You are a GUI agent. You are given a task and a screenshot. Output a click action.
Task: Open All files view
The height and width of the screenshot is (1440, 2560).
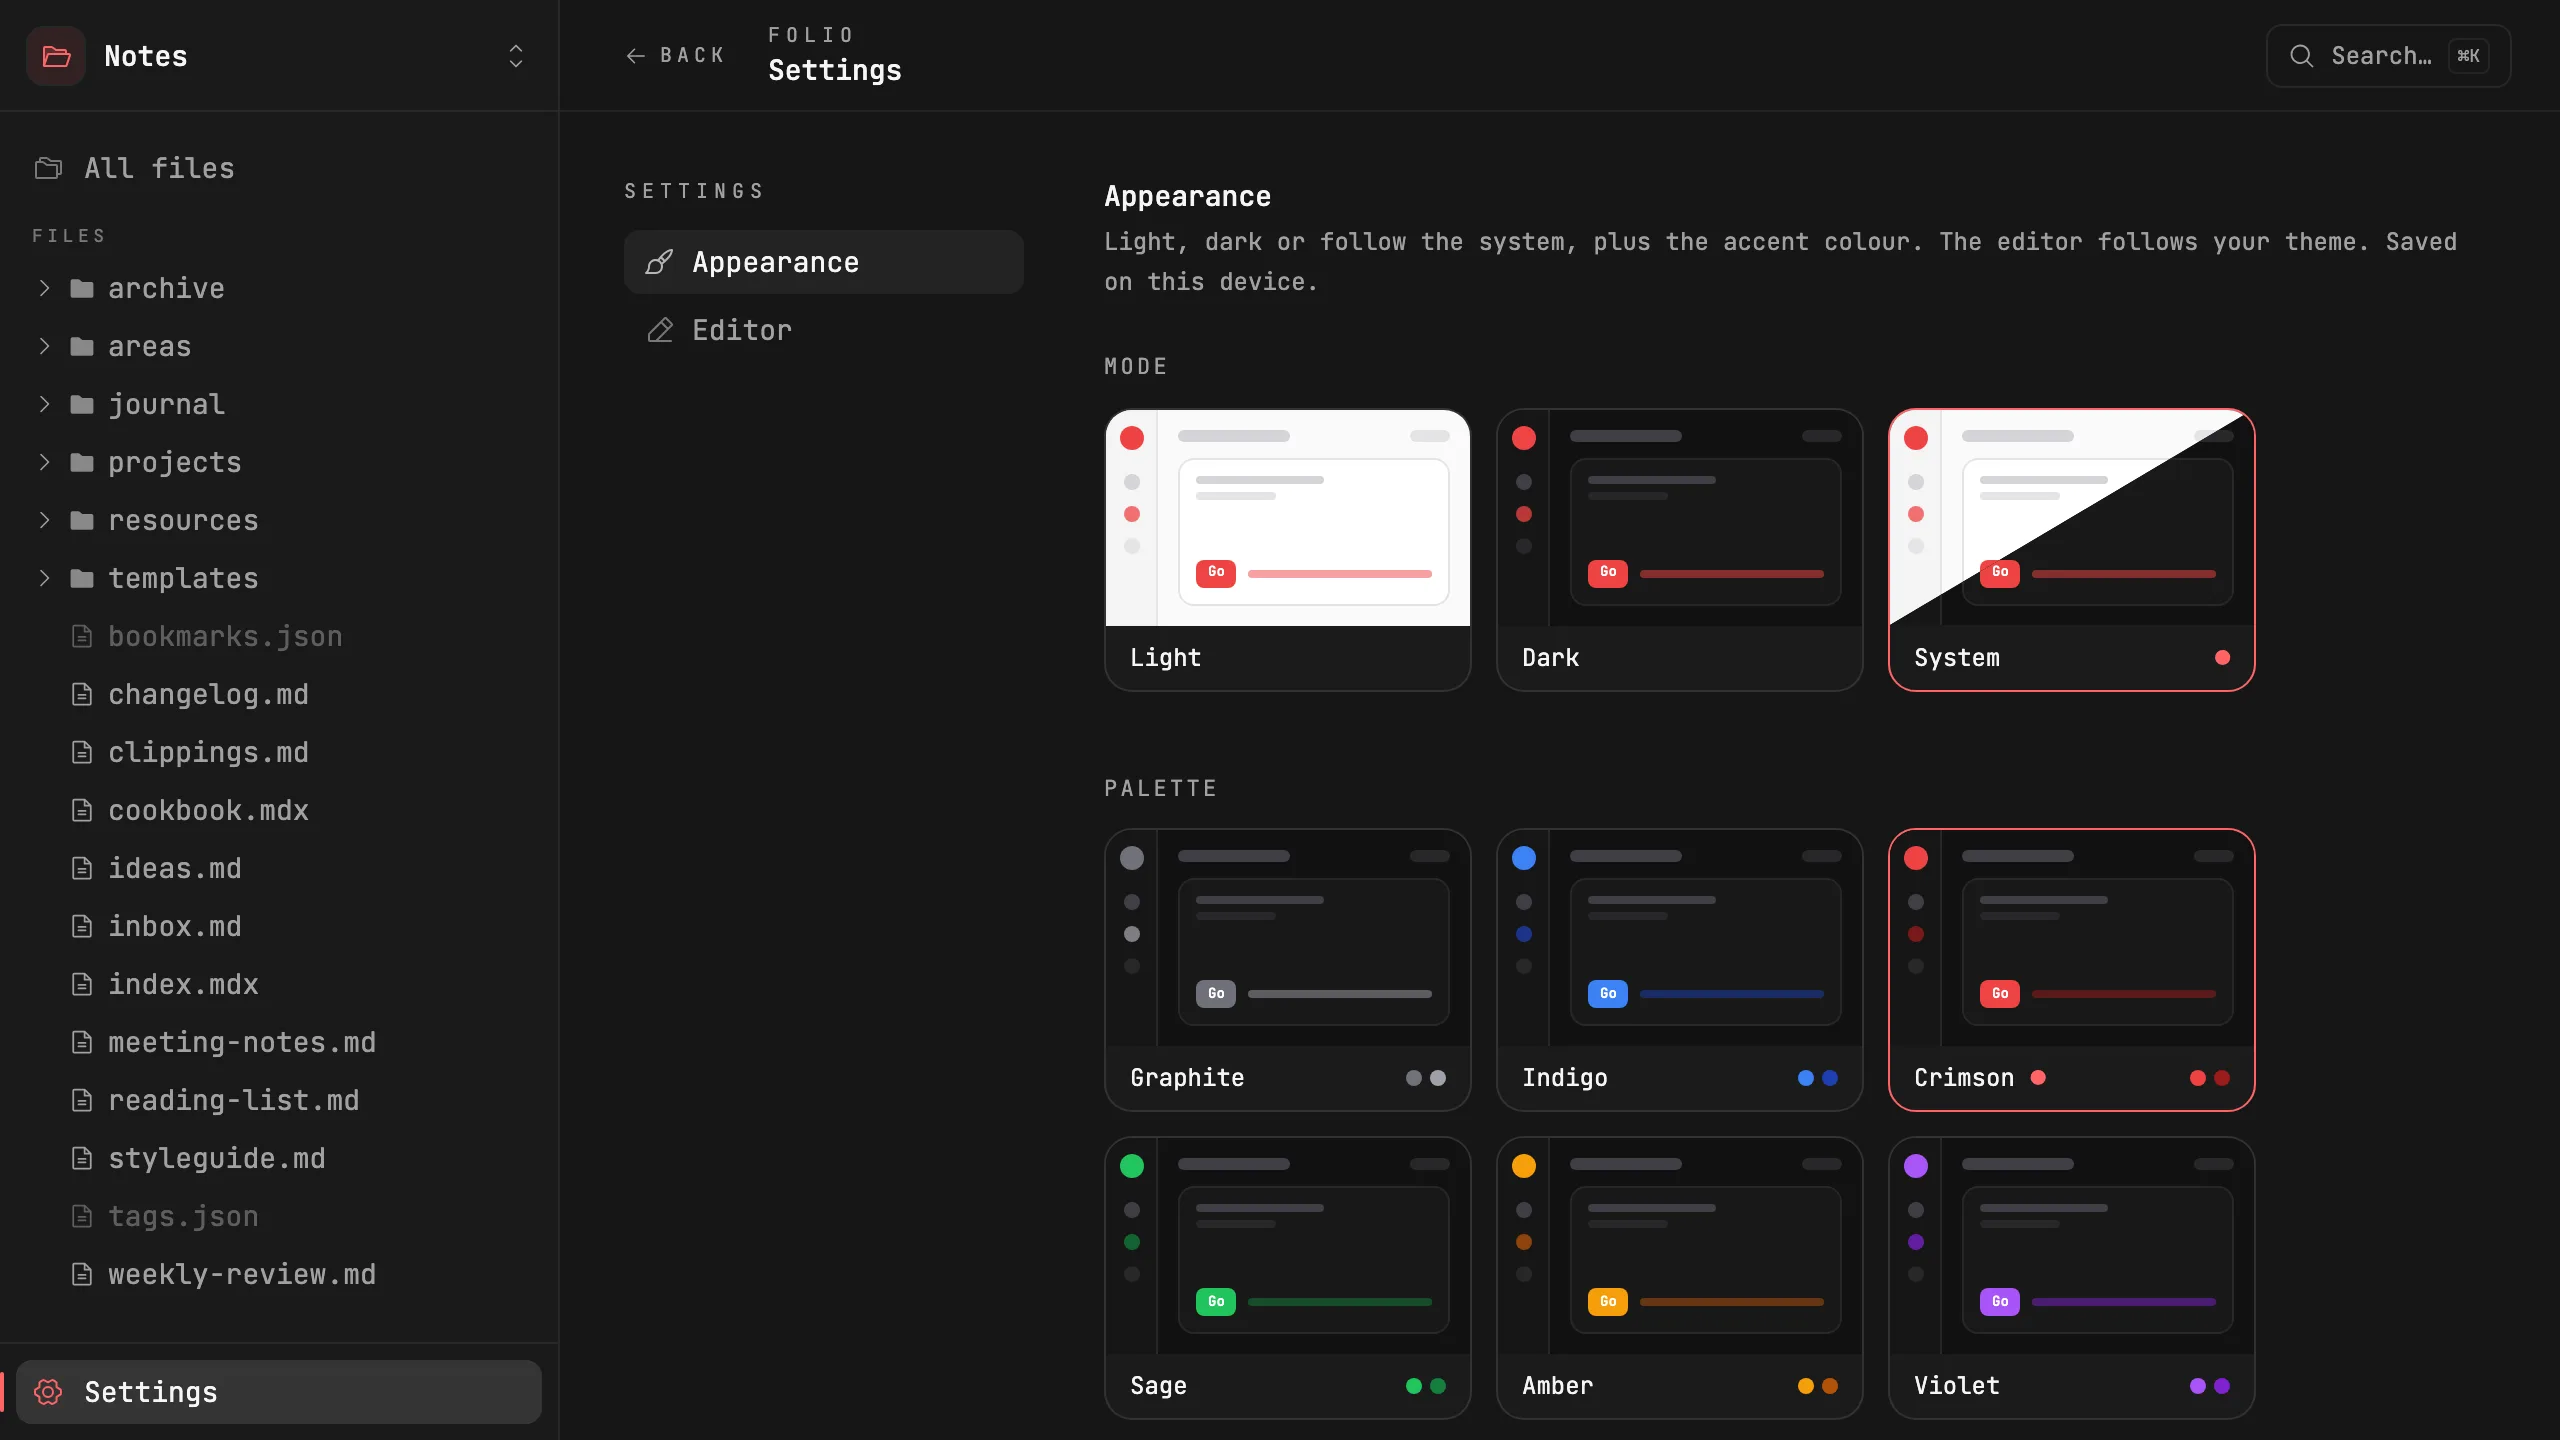click(279, 168)
